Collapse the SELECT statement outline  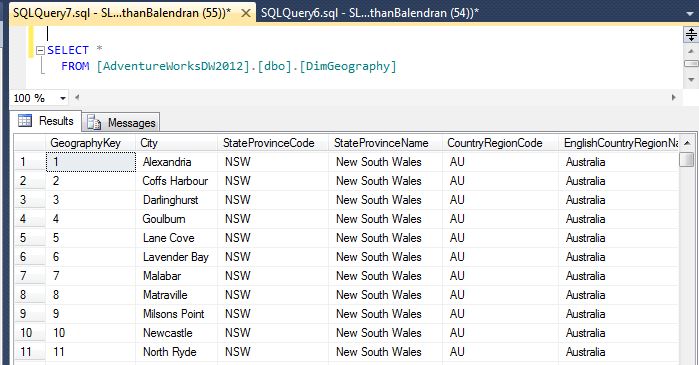(x=40, y=50)
